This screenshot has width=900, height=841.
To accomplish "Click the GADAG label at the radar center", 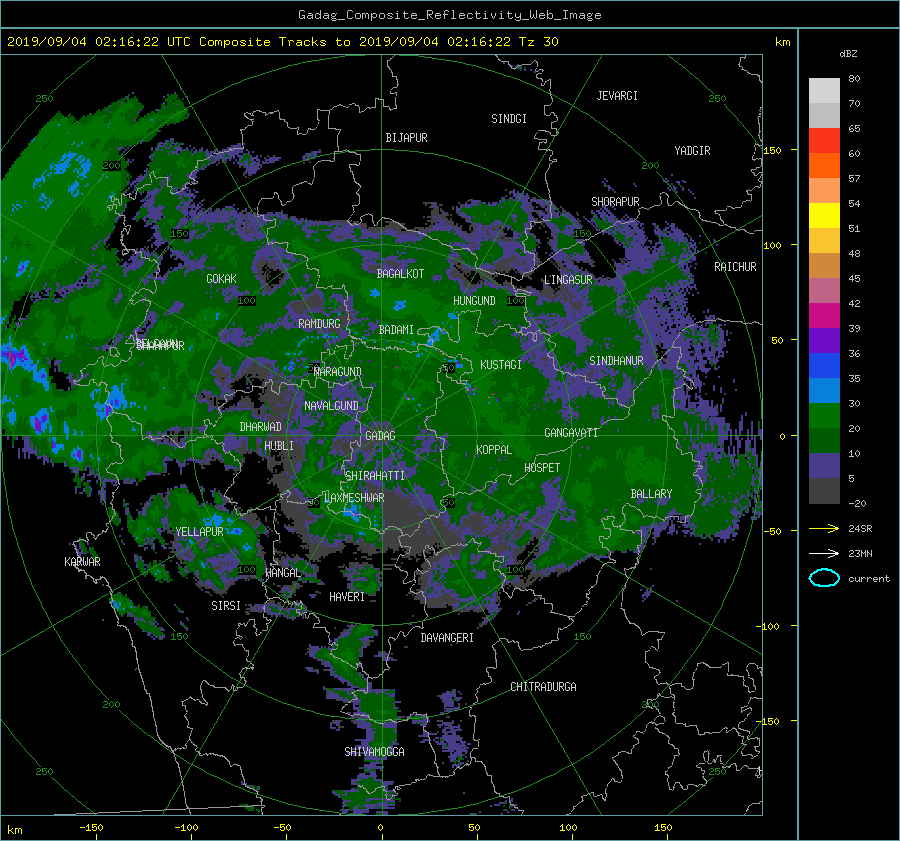I will (x=380, y=436).
